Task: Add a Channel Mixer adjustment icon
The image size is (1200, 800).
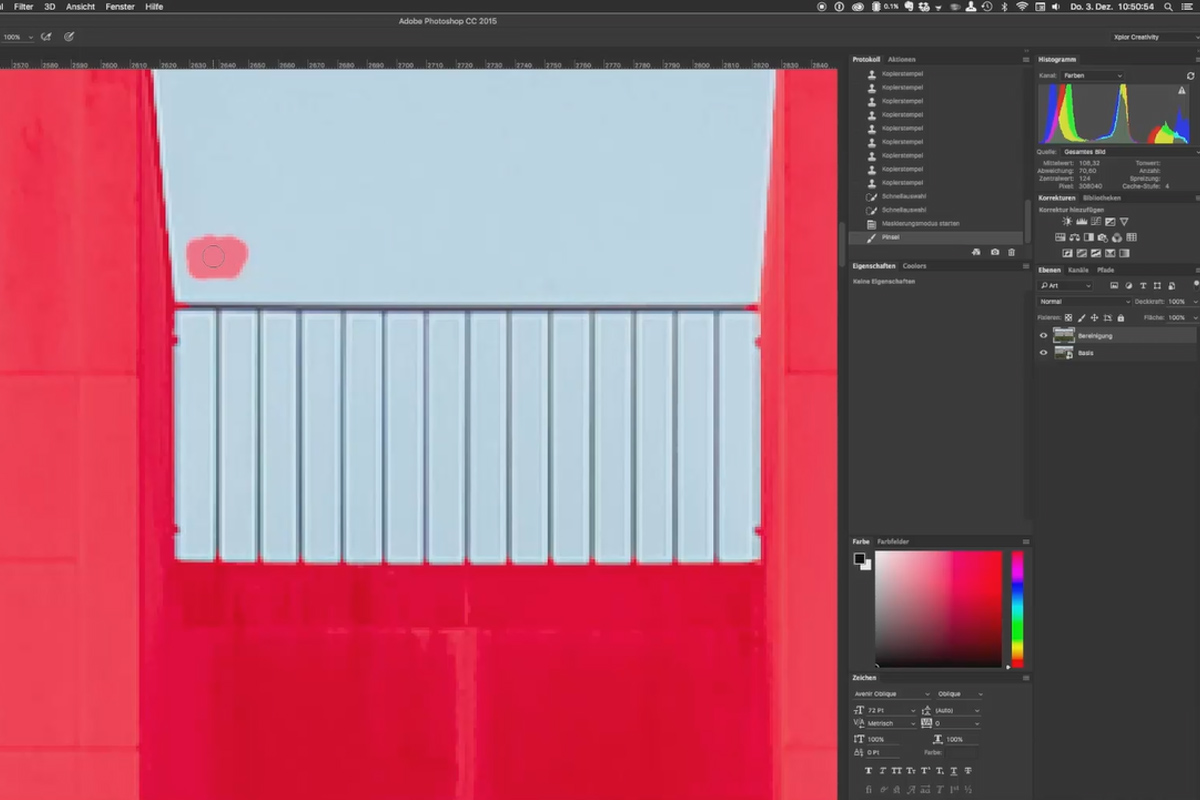Action: 1117,237
